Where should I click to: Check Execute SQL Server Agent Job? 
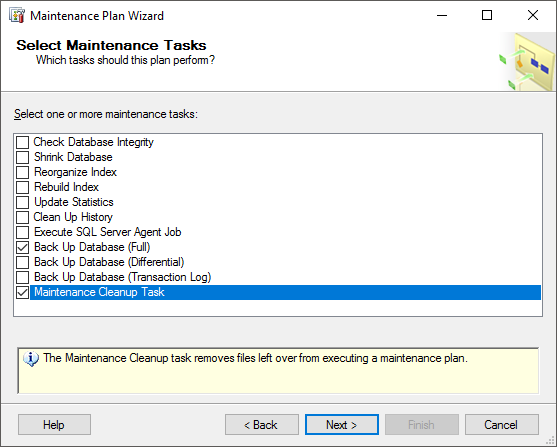[x=22, y=232]
